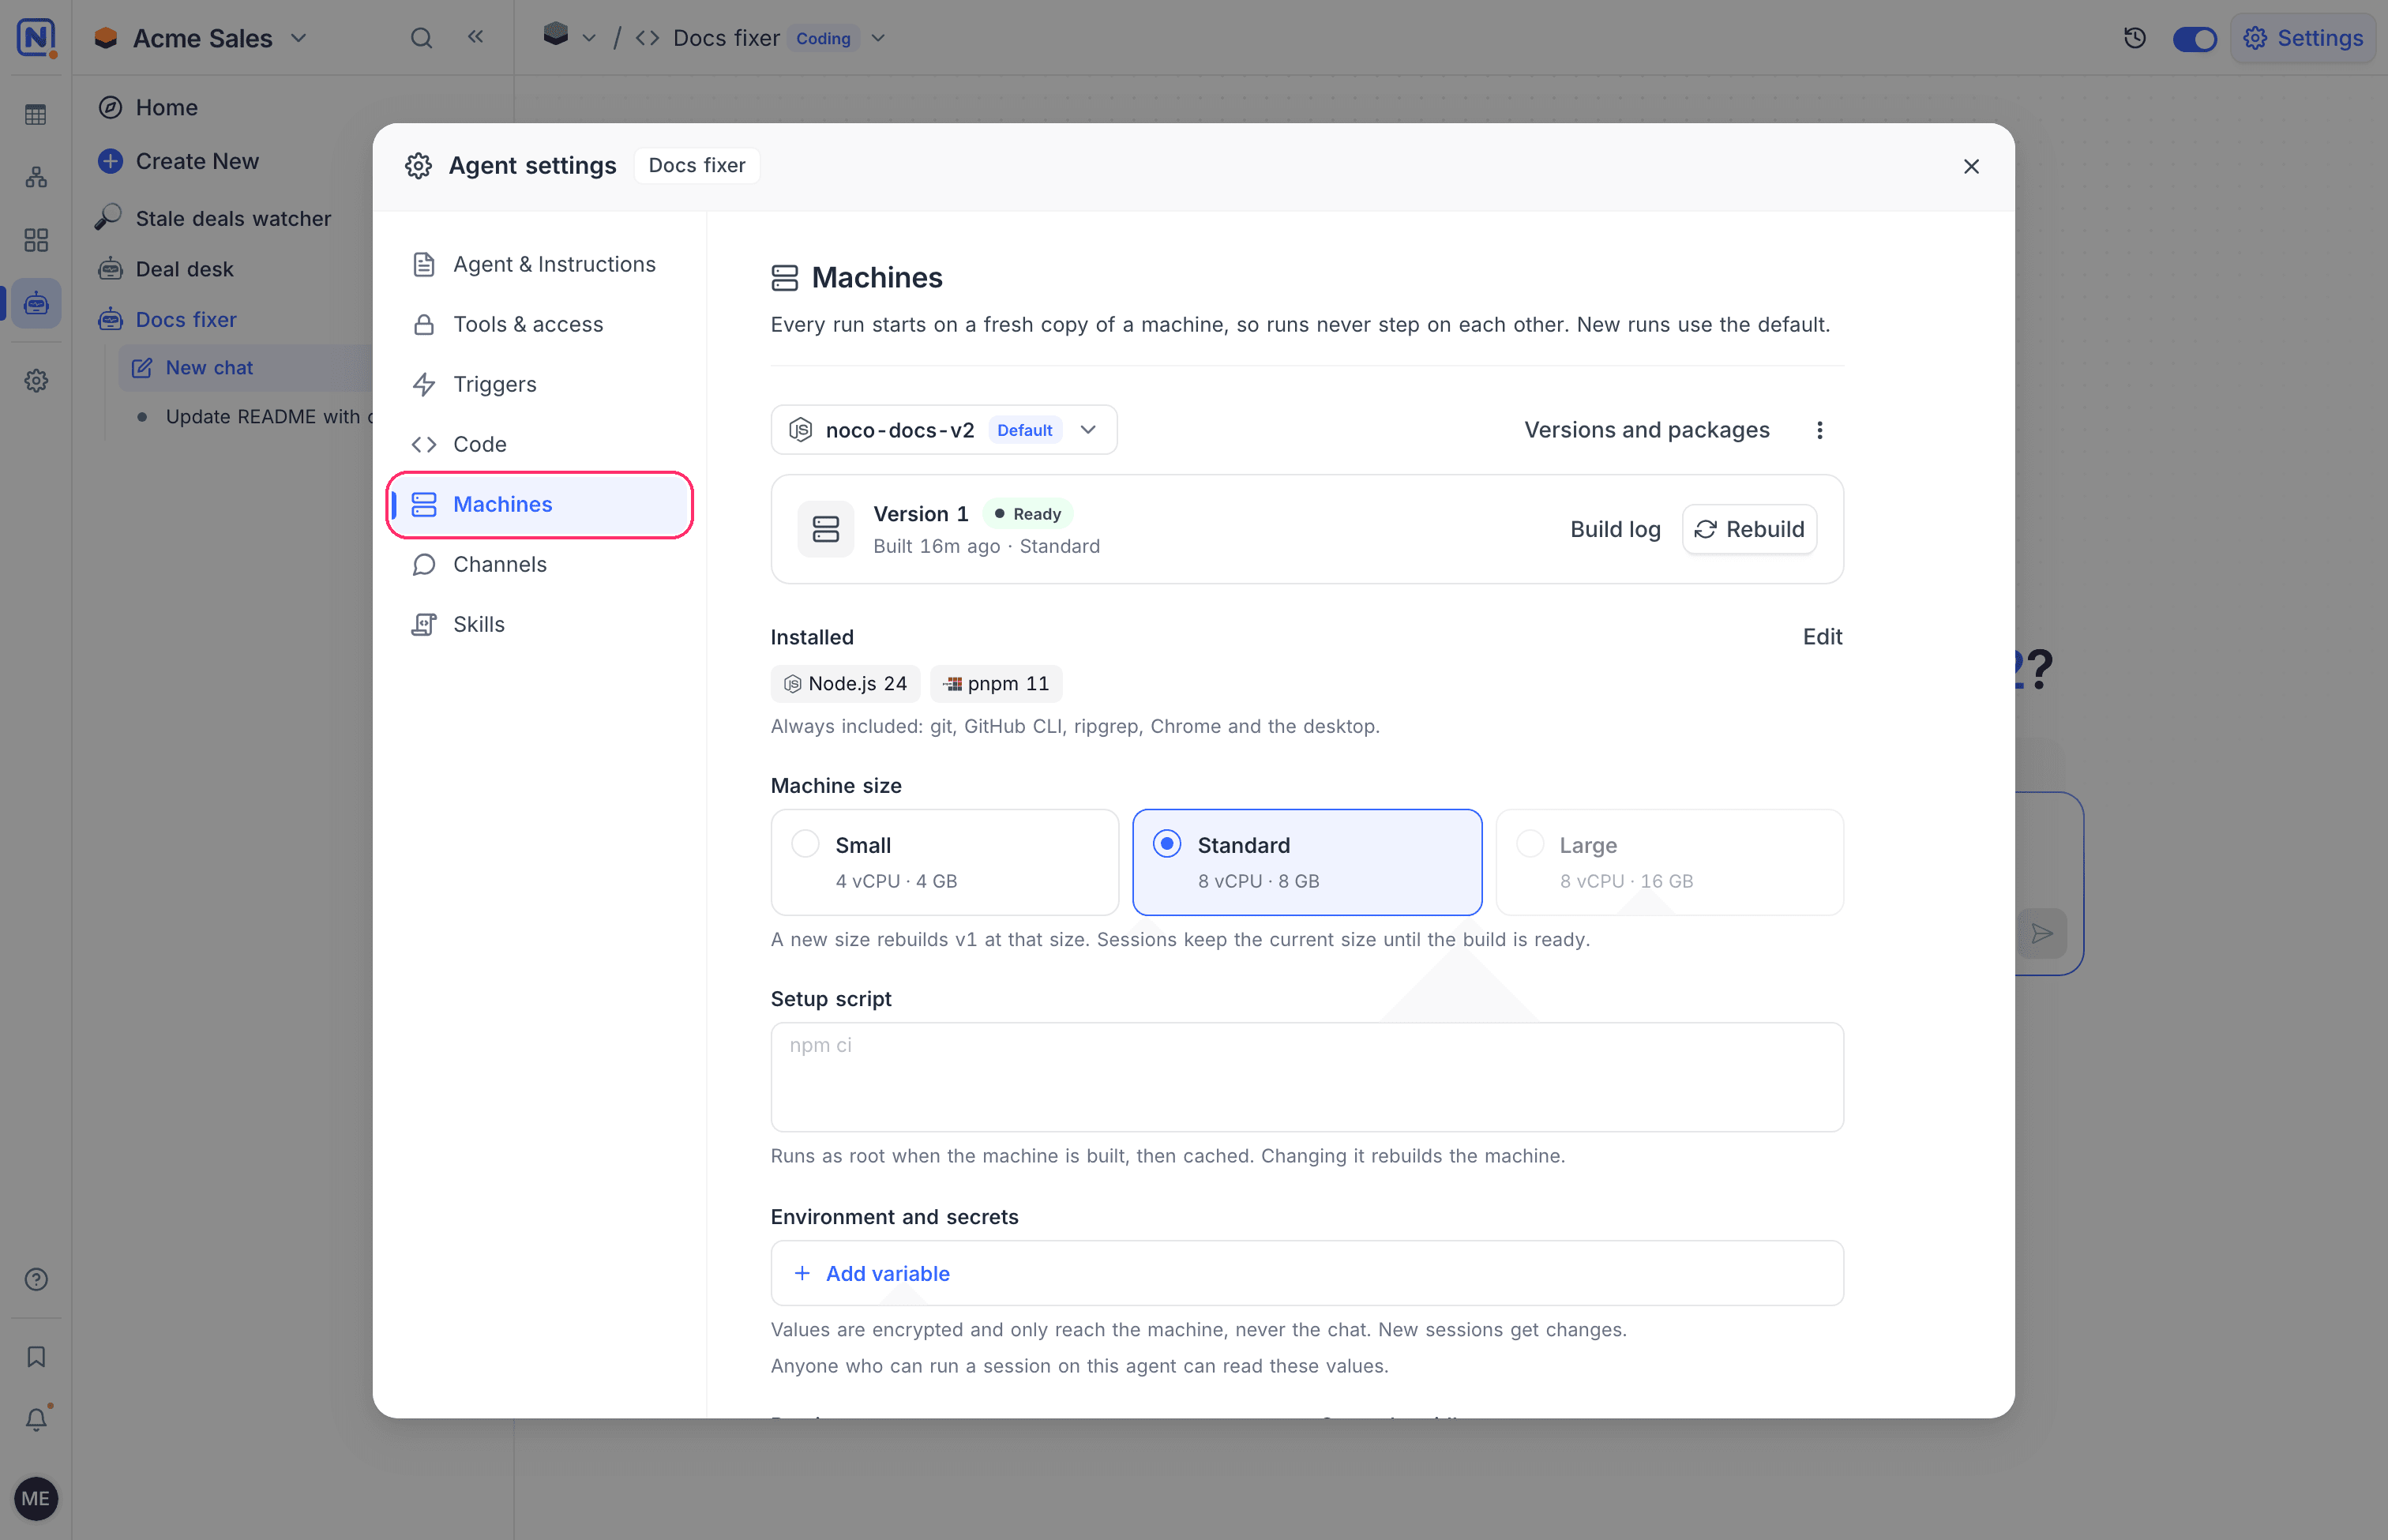Screen dimensions: 2388x1540
Task: Open the gear icon in left rail
Action: [x=36, y=380]
